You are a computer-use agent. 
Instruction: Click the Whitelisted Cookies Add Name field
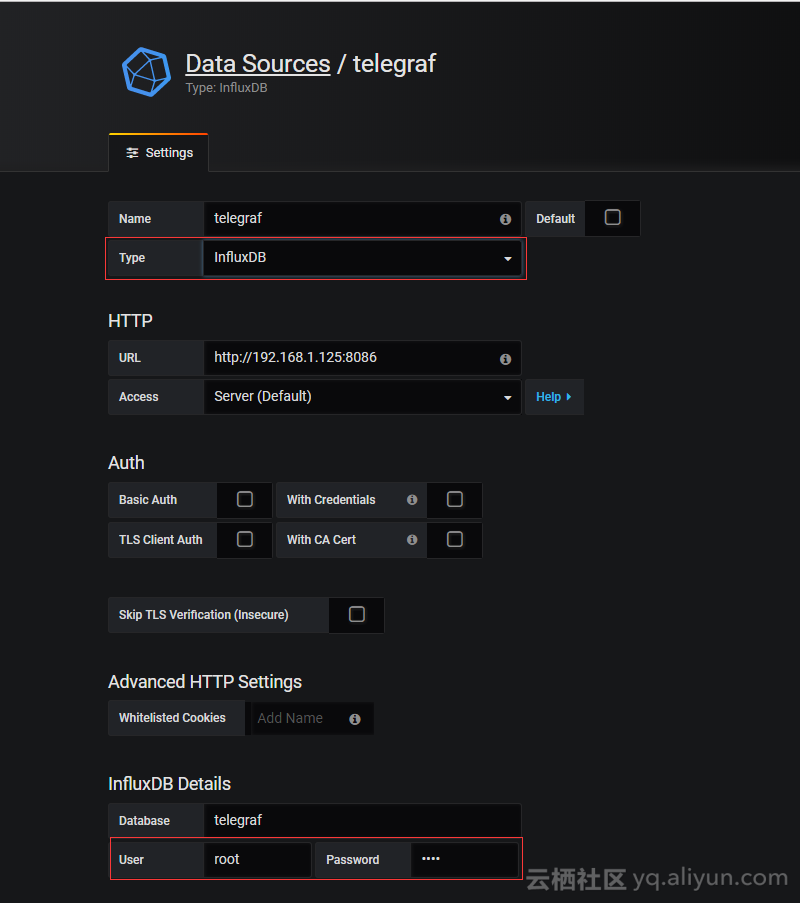(312, 718)
